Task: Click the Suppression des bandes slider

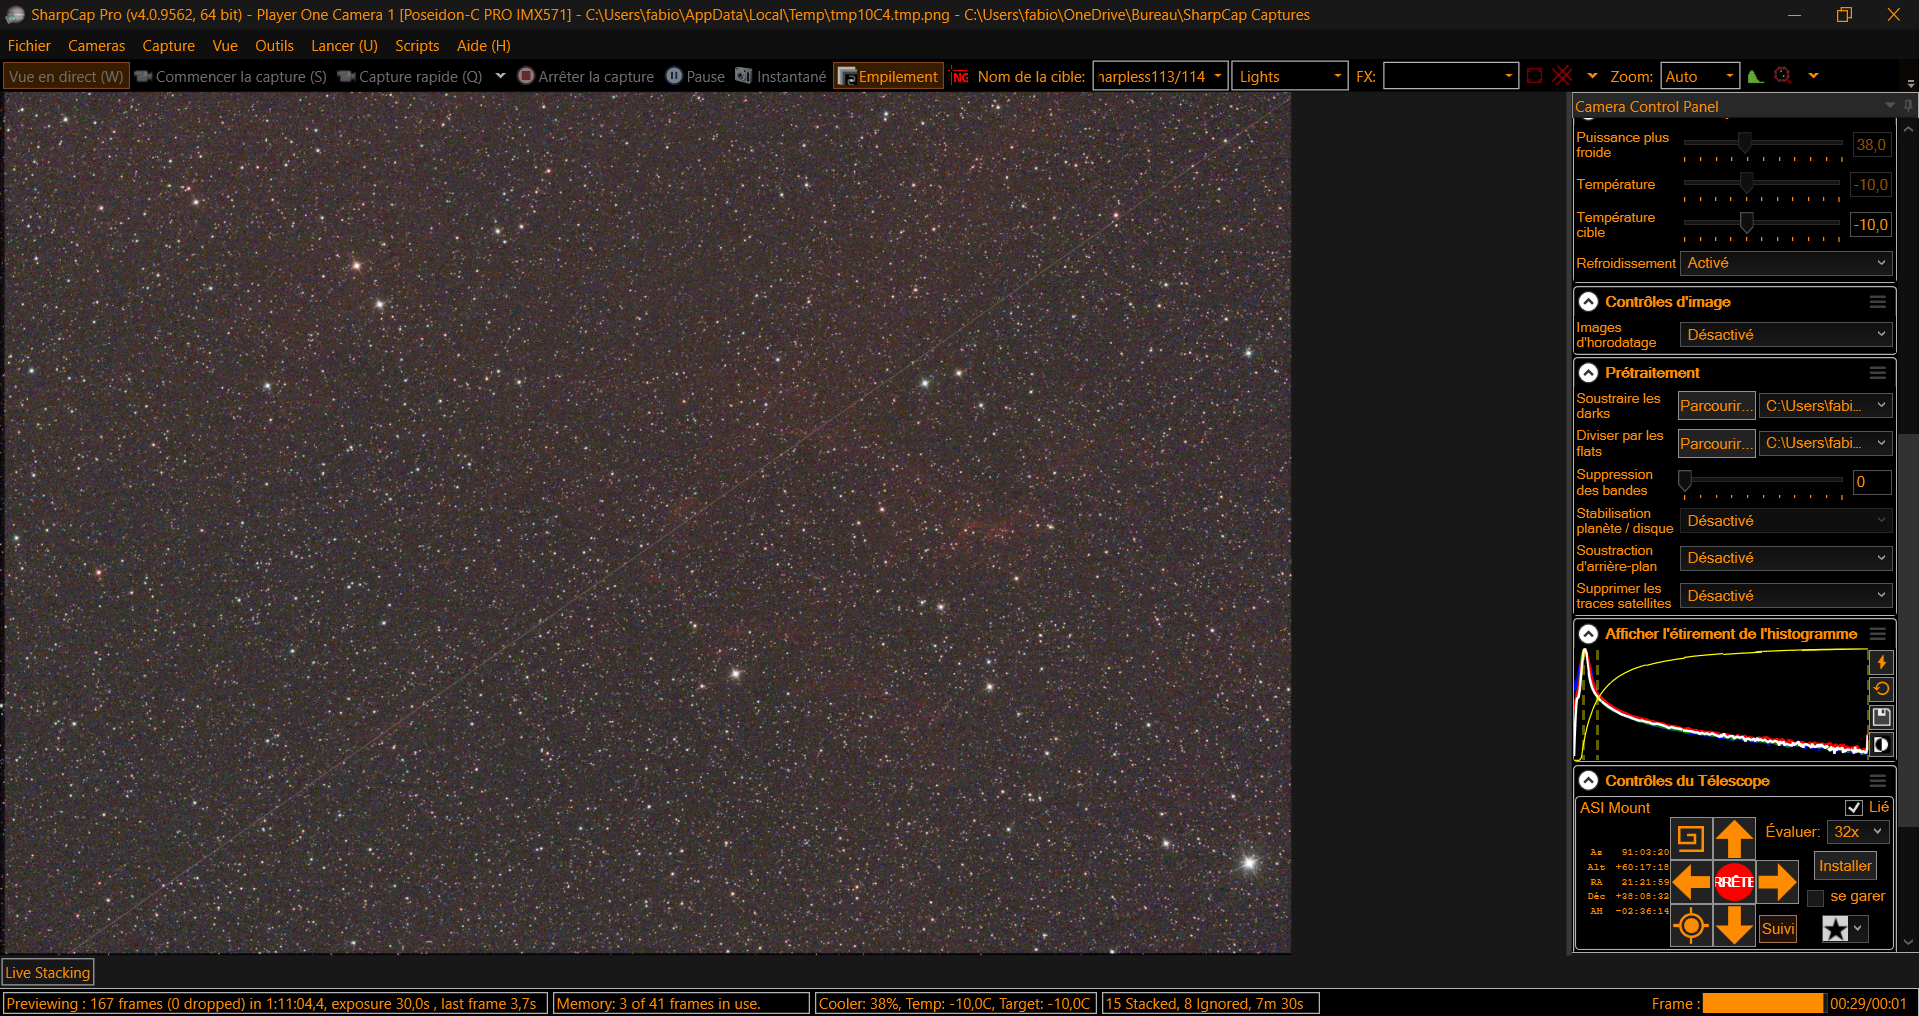Action: click(1763, 481)
